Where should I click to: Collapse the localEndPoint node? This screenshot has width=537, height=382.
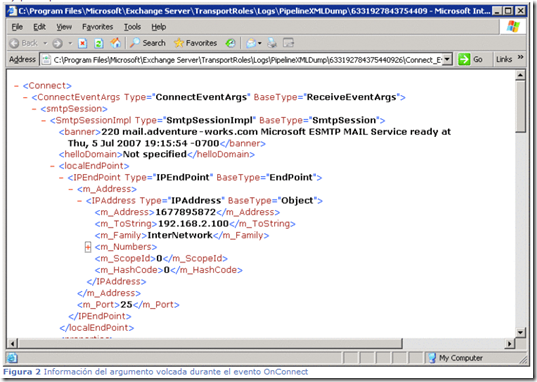pos(52,166)
